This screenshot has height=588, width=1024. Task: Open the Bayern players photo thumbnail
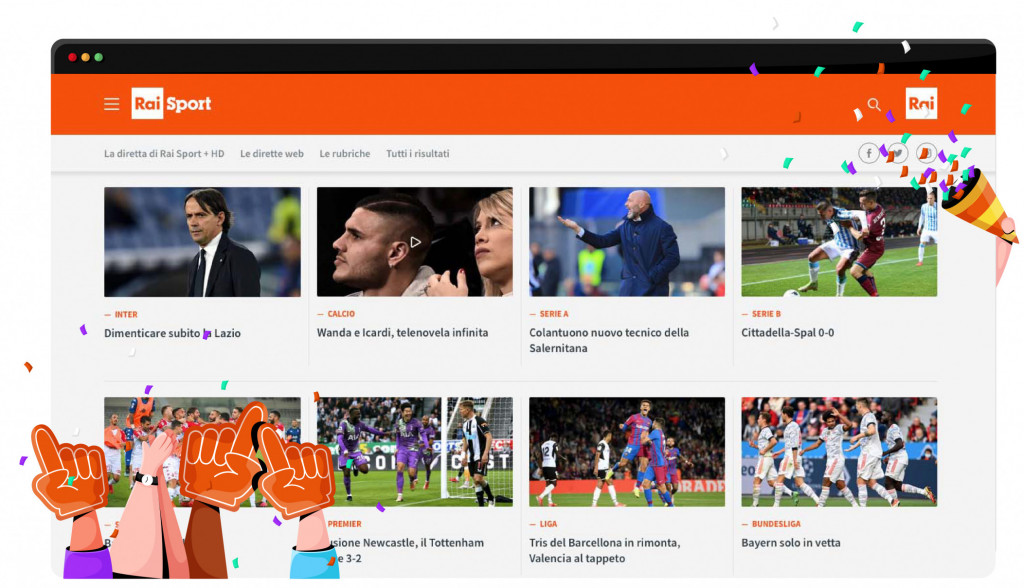point(839,452)
